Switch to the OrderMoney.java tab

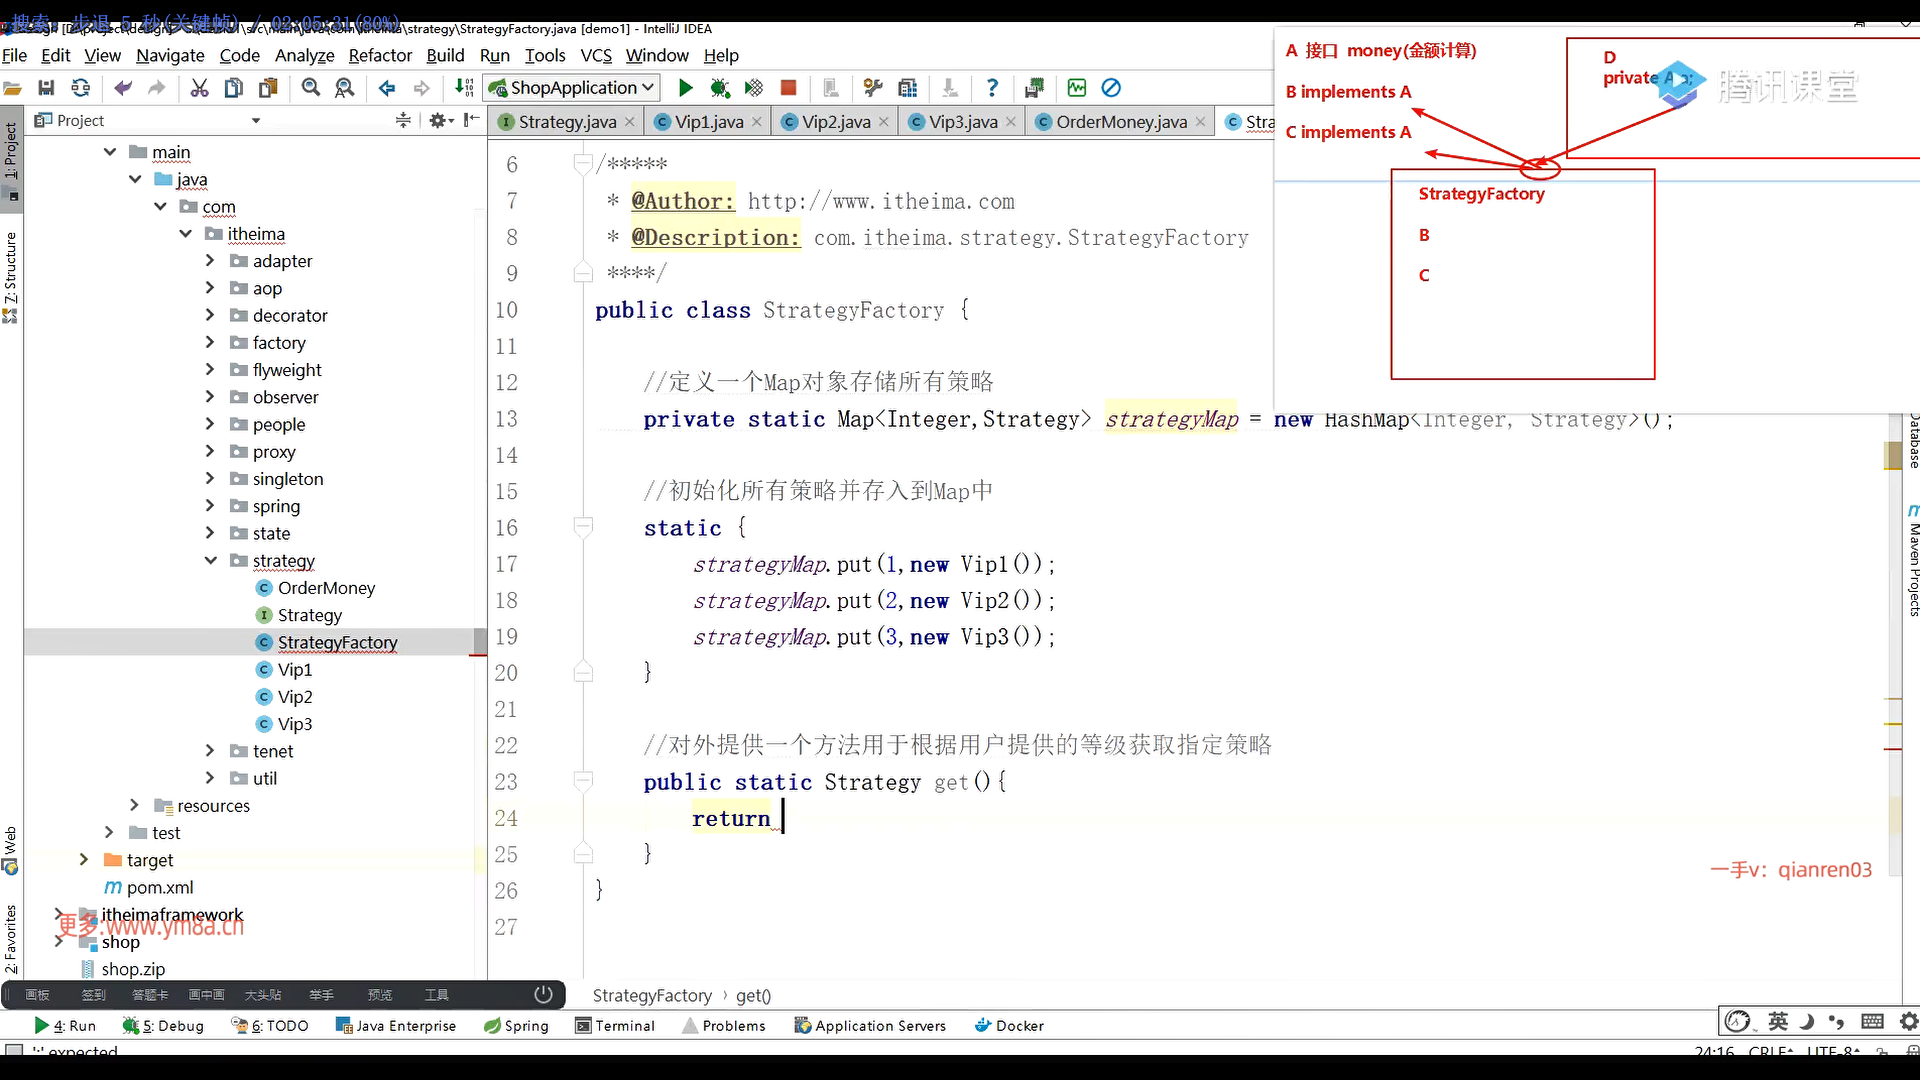(x=1121, y=122)
